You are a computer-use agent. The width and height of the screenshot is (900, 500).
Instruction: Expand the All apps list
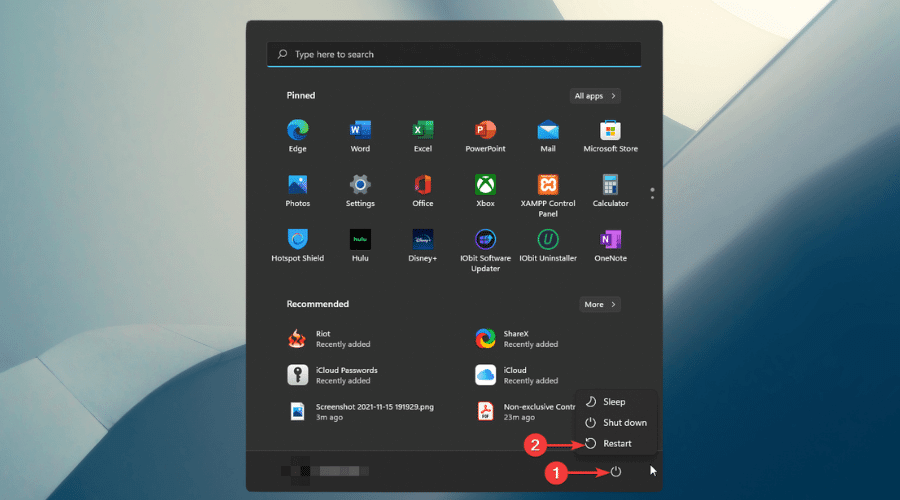[595, 96]
